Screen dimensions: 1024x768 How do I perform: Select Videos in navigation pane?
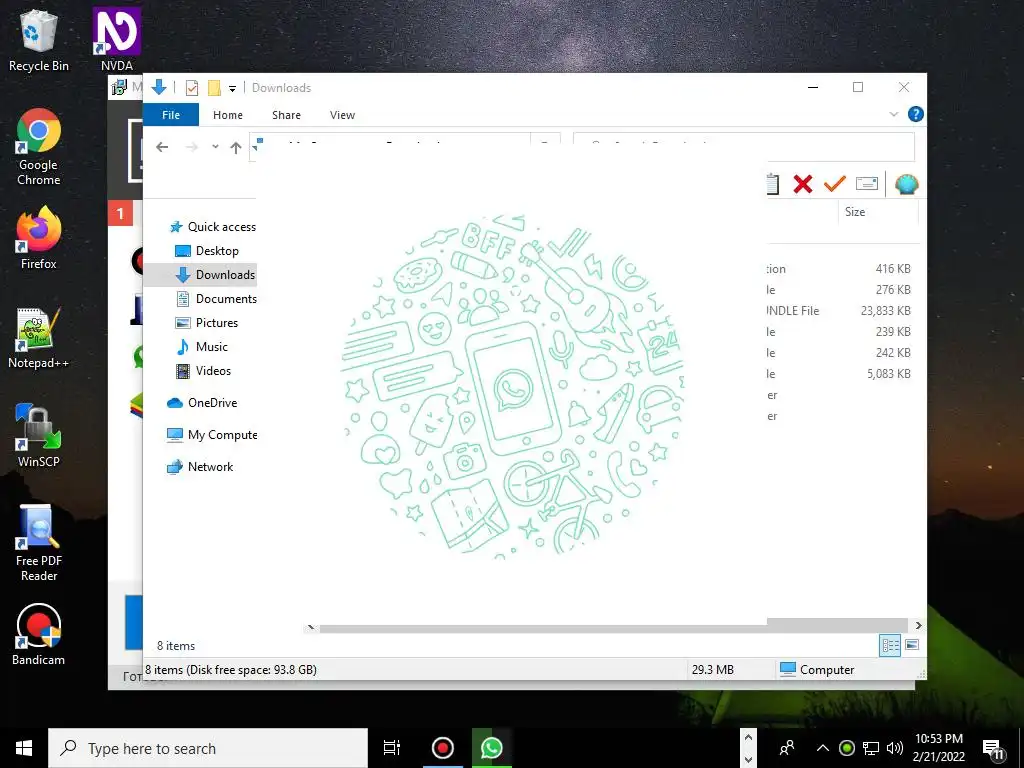click(x=204, y=371)
